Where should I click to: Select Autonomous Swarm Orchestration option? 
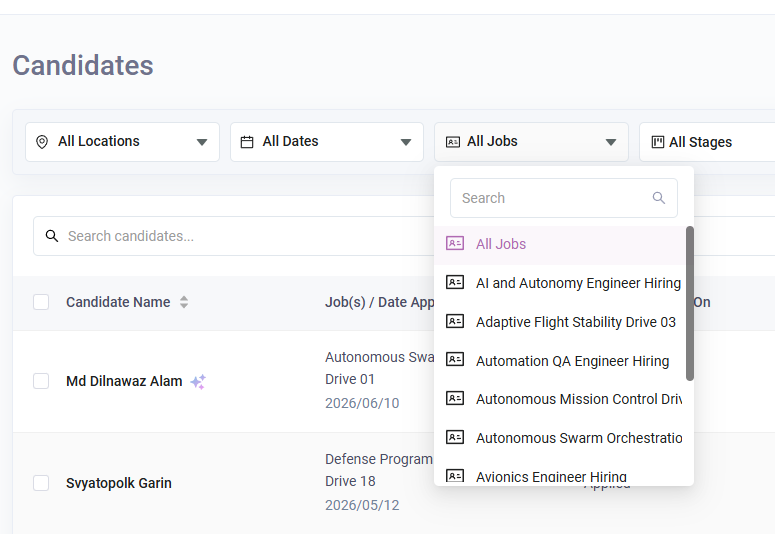[560, 438]
